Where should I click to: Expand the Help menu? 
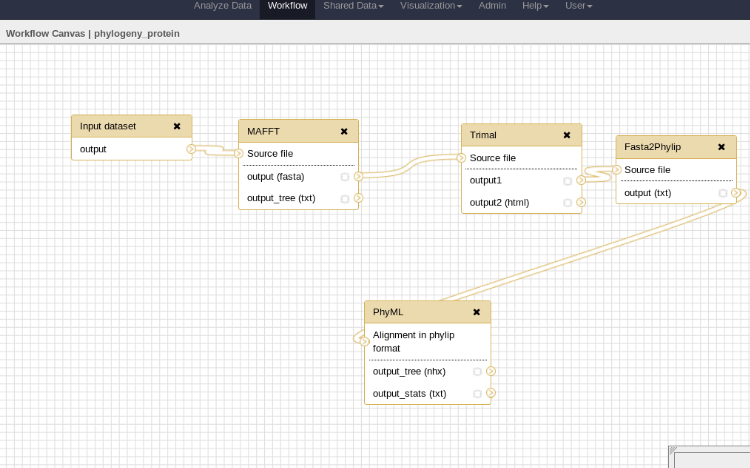535,6
